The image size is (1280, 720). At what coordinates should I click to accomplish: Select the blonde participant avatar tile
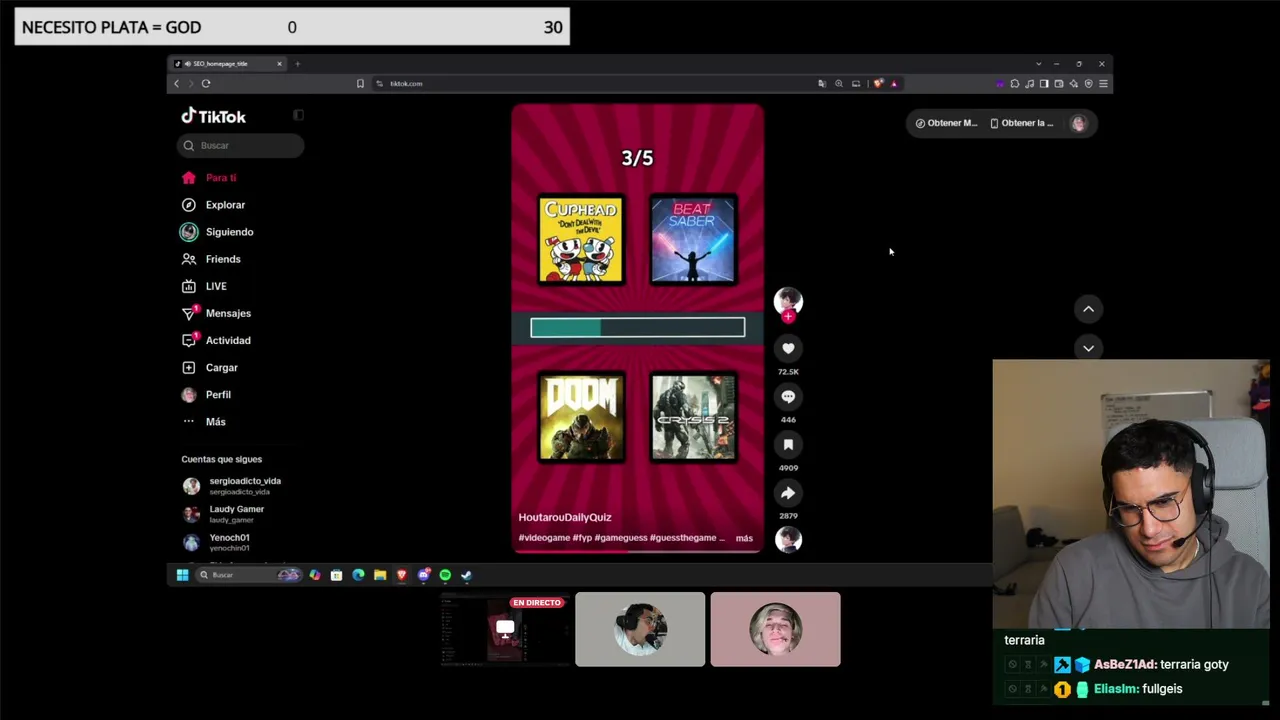(775, 629)
